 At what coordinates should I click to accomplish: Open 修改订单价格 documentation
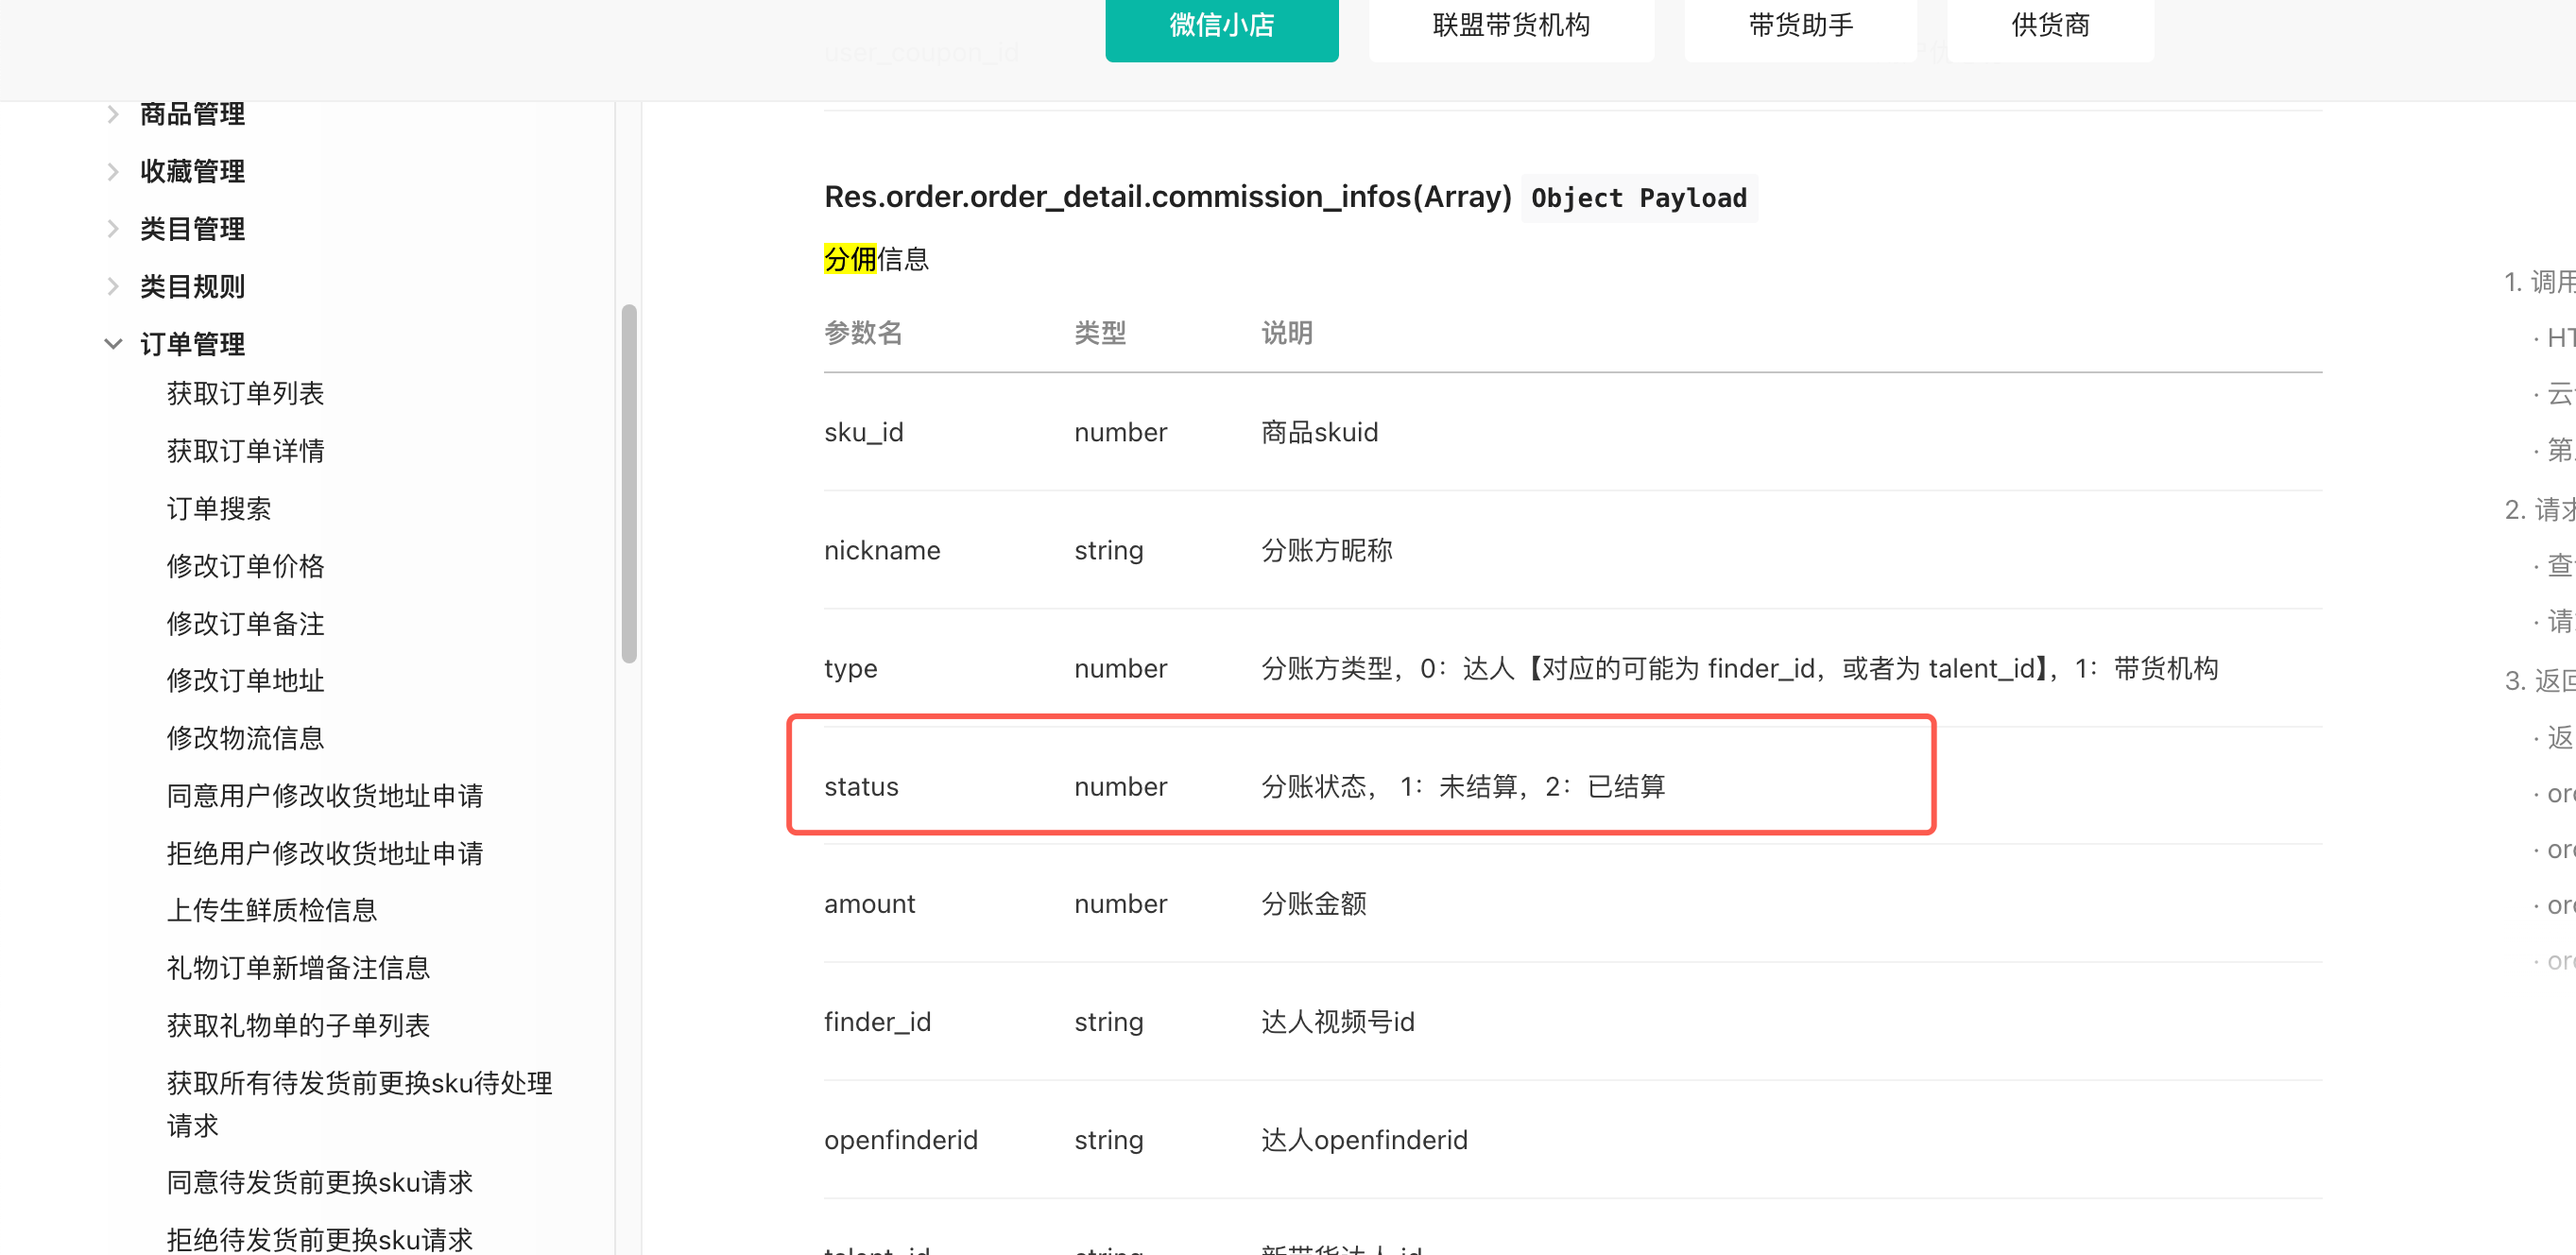(x=245, y=566)
